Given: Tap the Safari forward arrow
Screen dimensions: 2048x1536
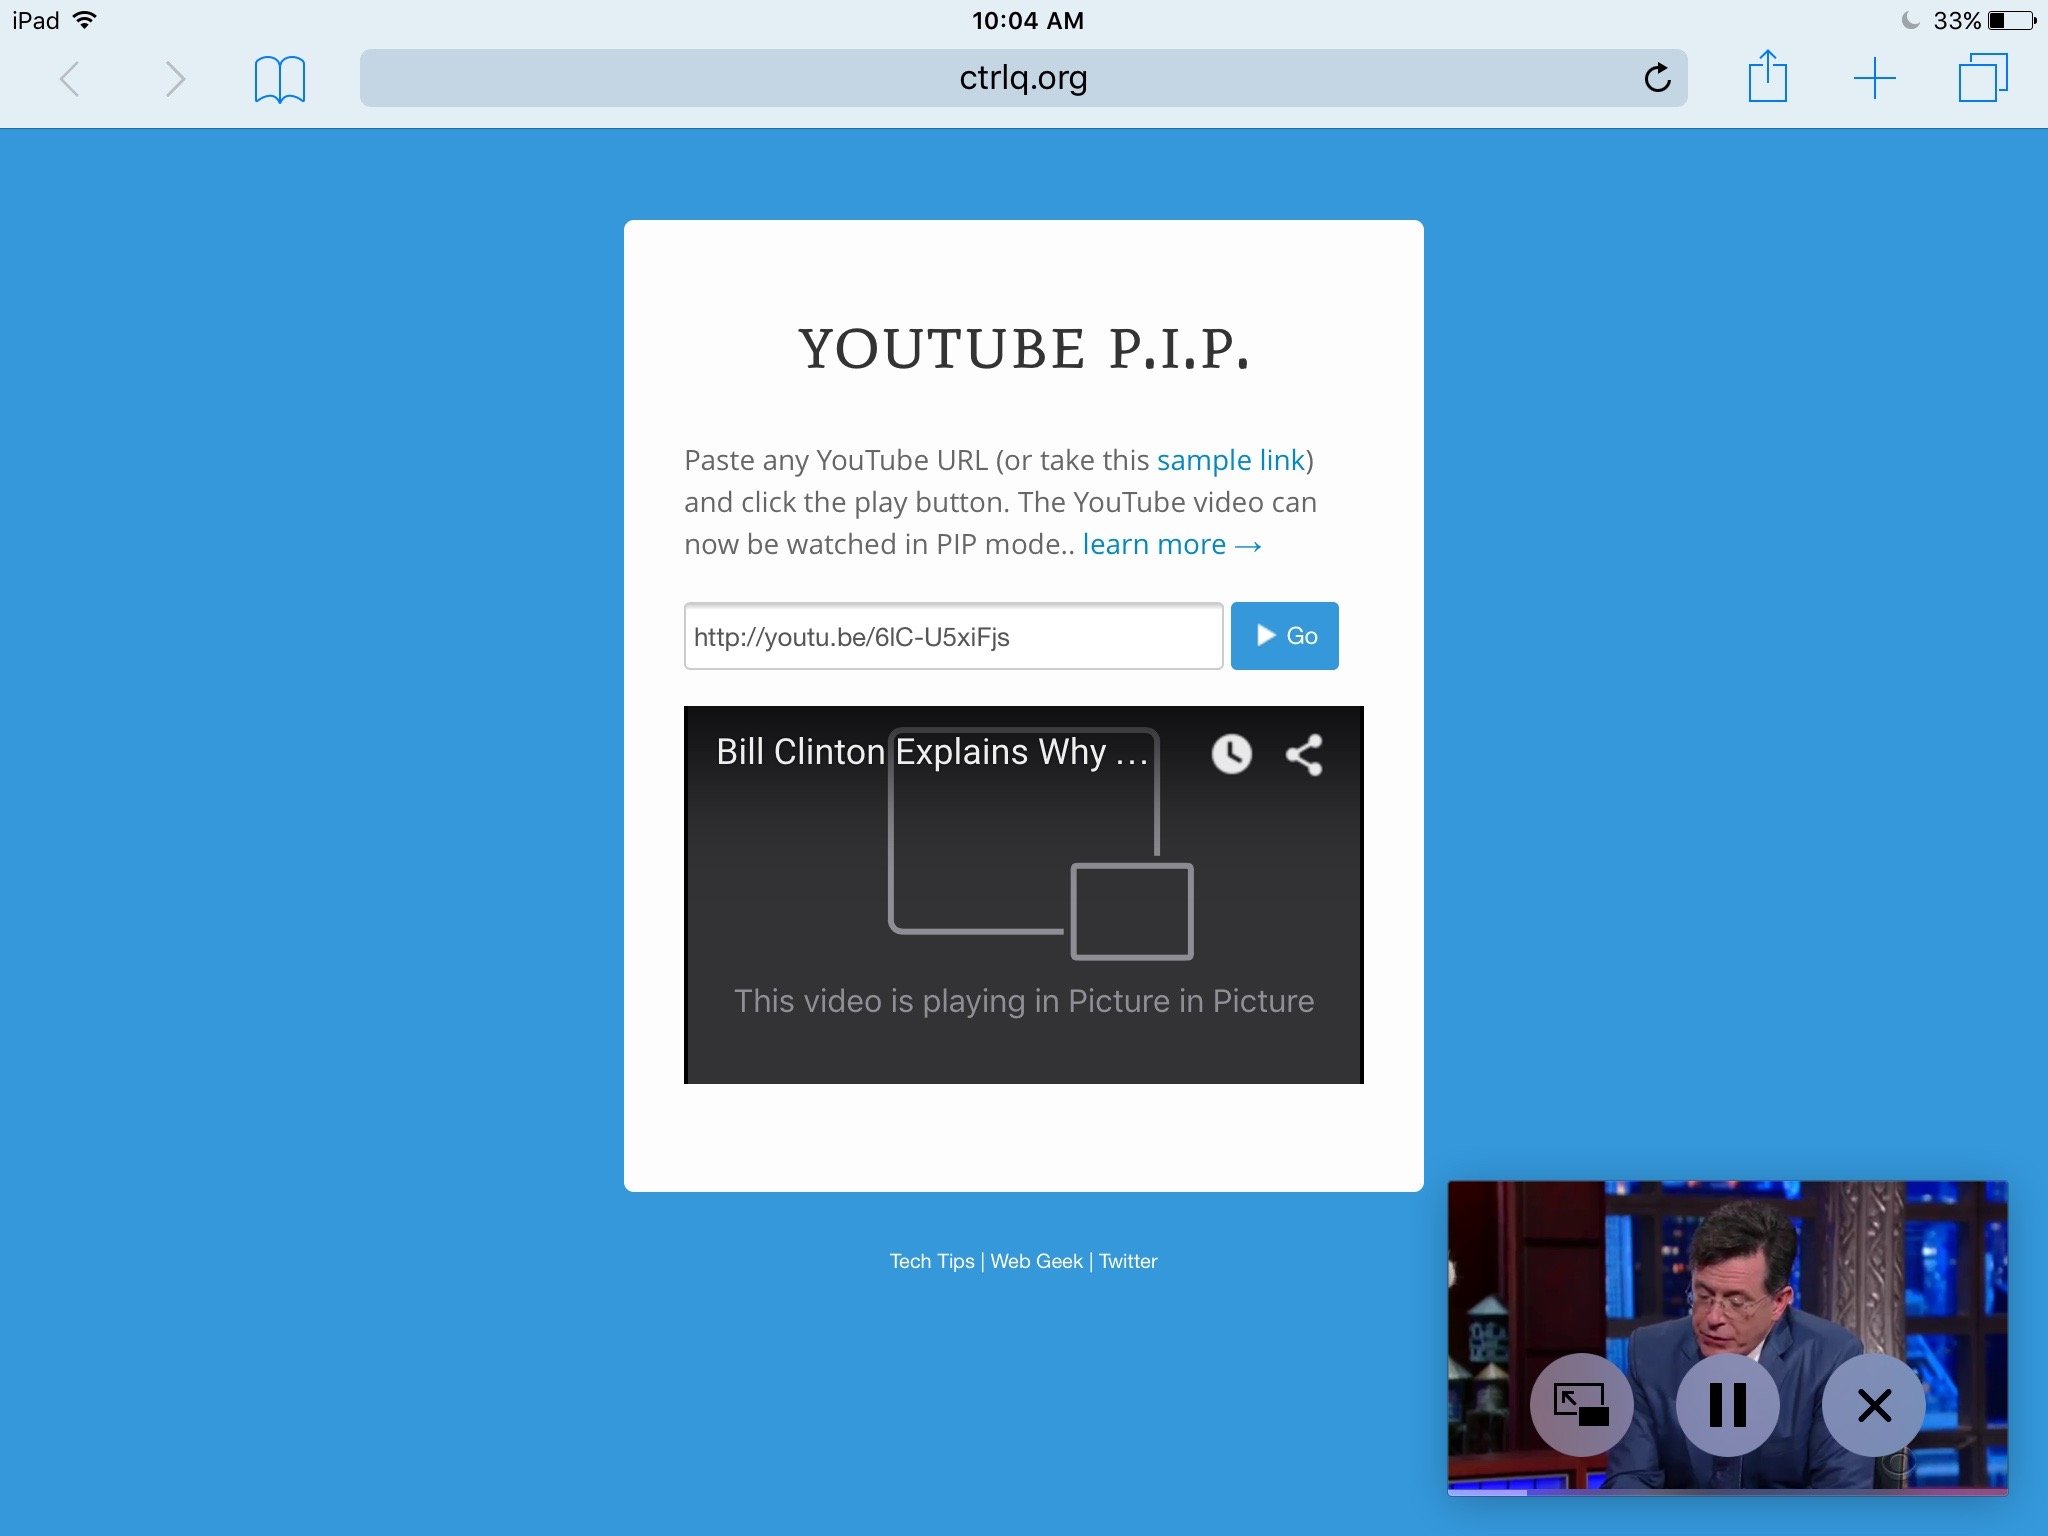Looking at the screenshot, I should [175, 79].
